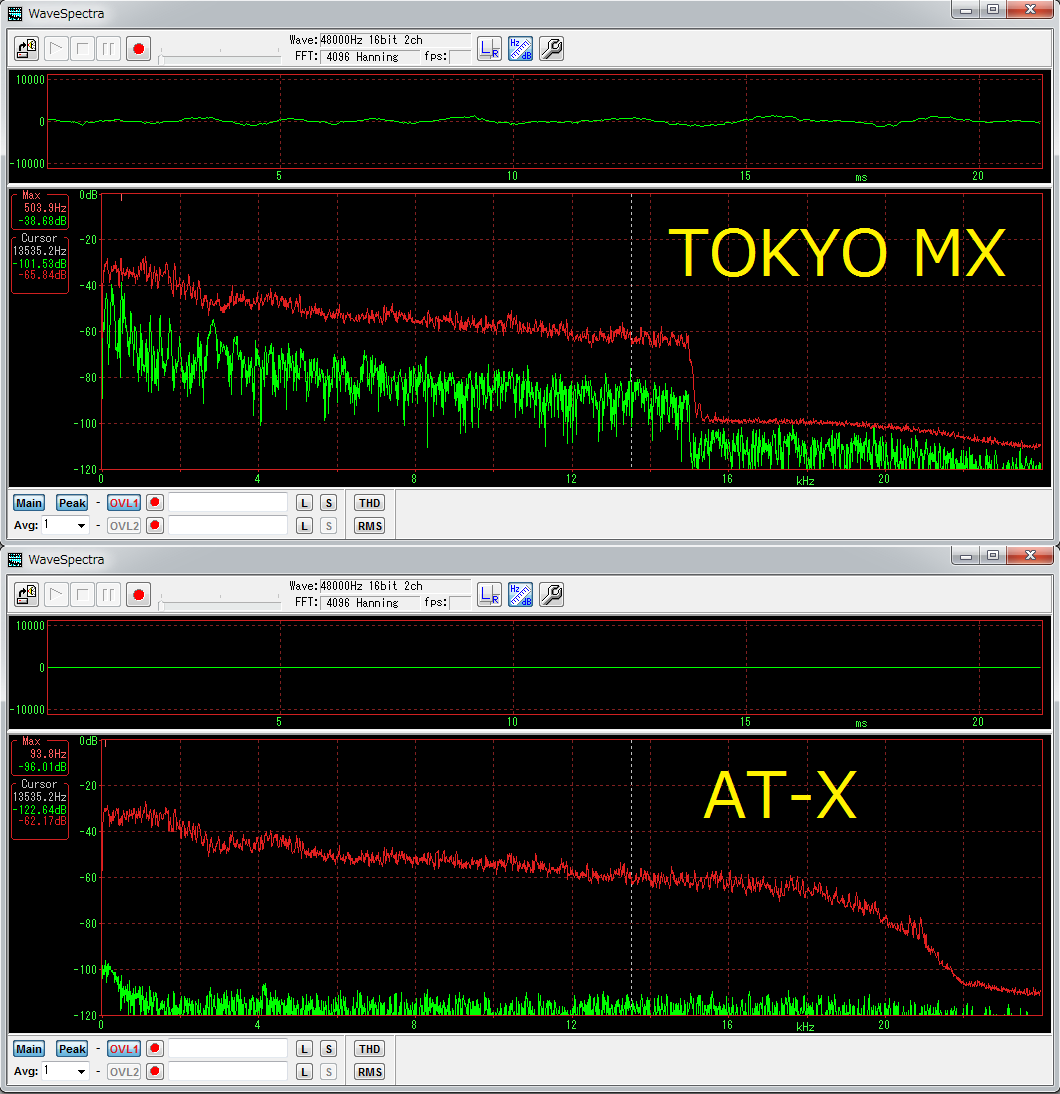Toggle Hz/dB scale icon in bottom window

pos(521,594)
